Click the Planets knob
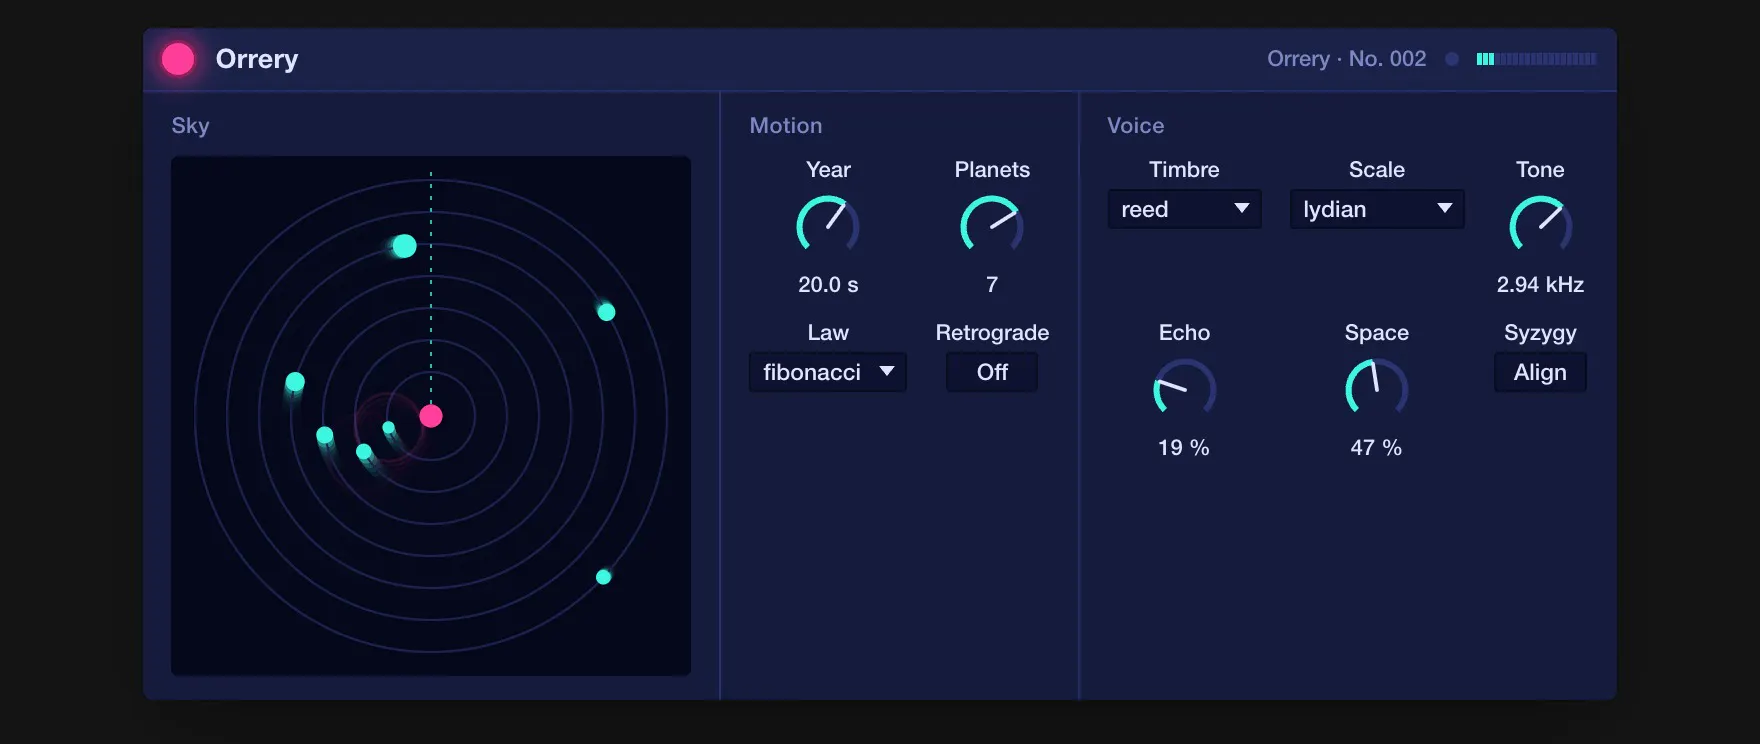This screenshot has height=744, width=1760. pyautogui.click(x=992, y=226)
